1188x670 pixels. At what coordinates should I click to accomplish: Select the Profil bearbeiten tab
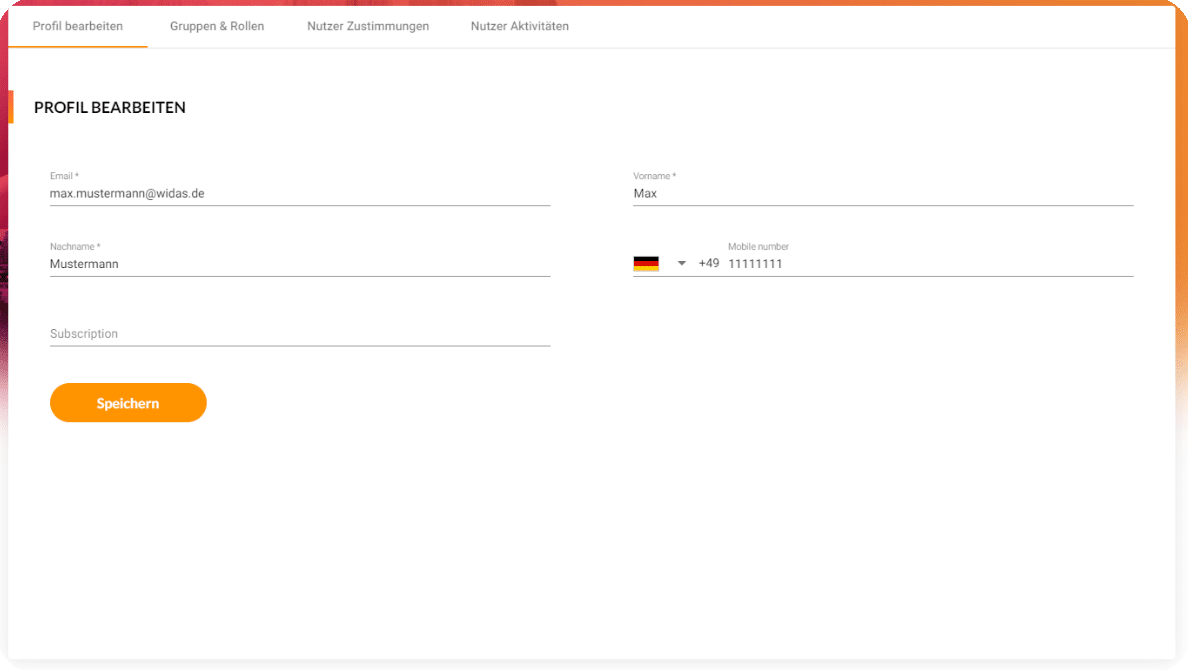coord(78,26)
